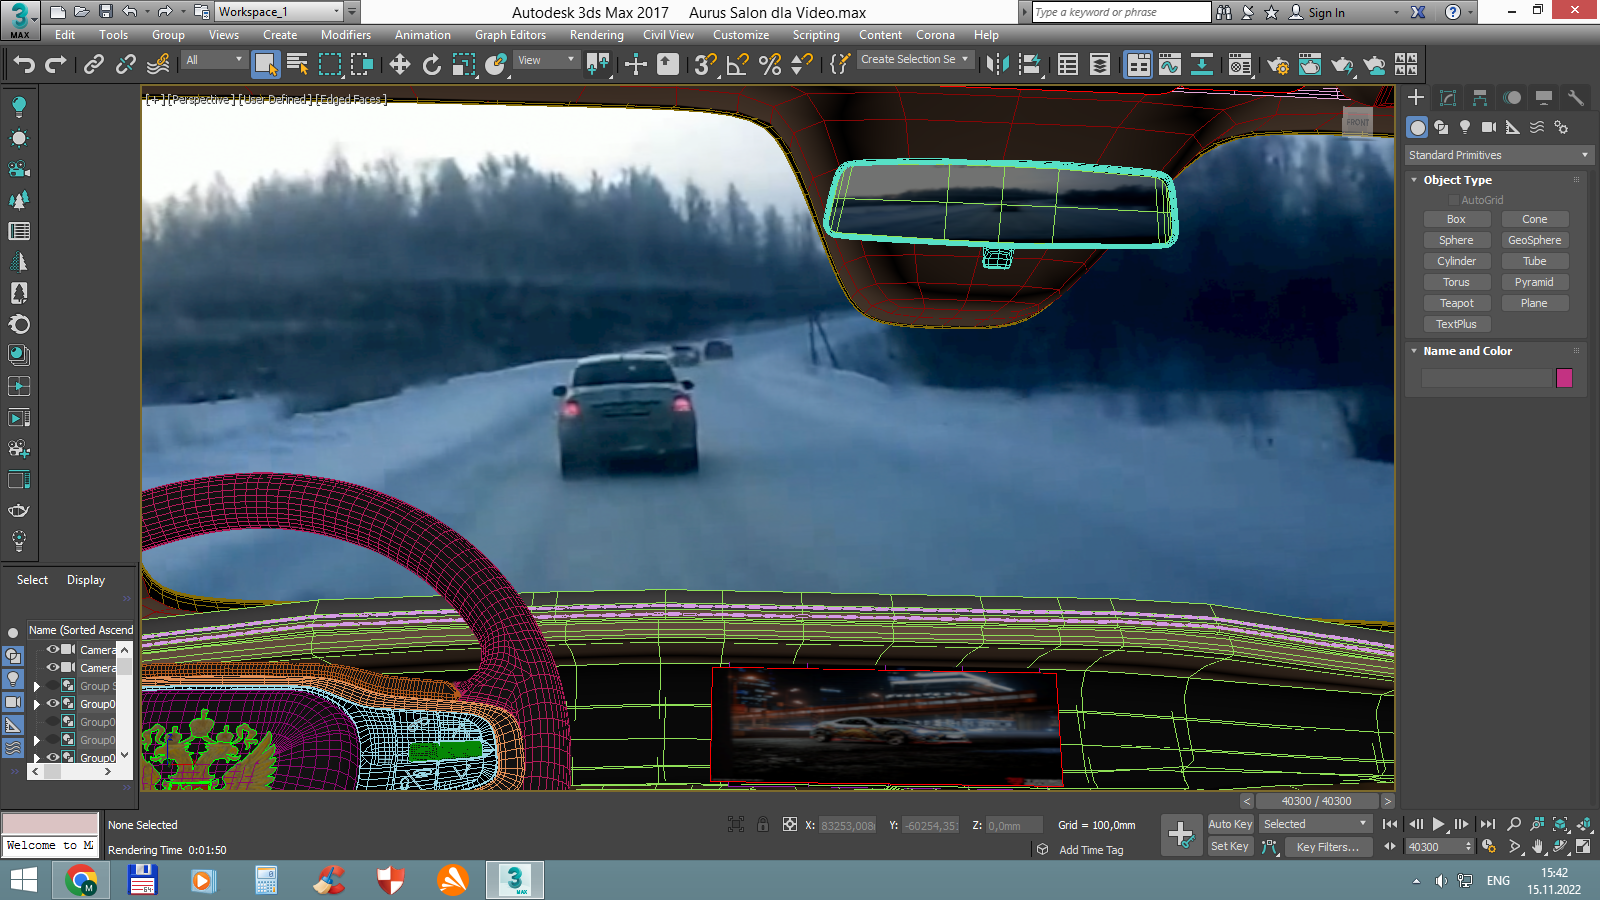The image size is (1600, 900).
Task: Open the All selection filter dropdown
Action: coord(214,60)
